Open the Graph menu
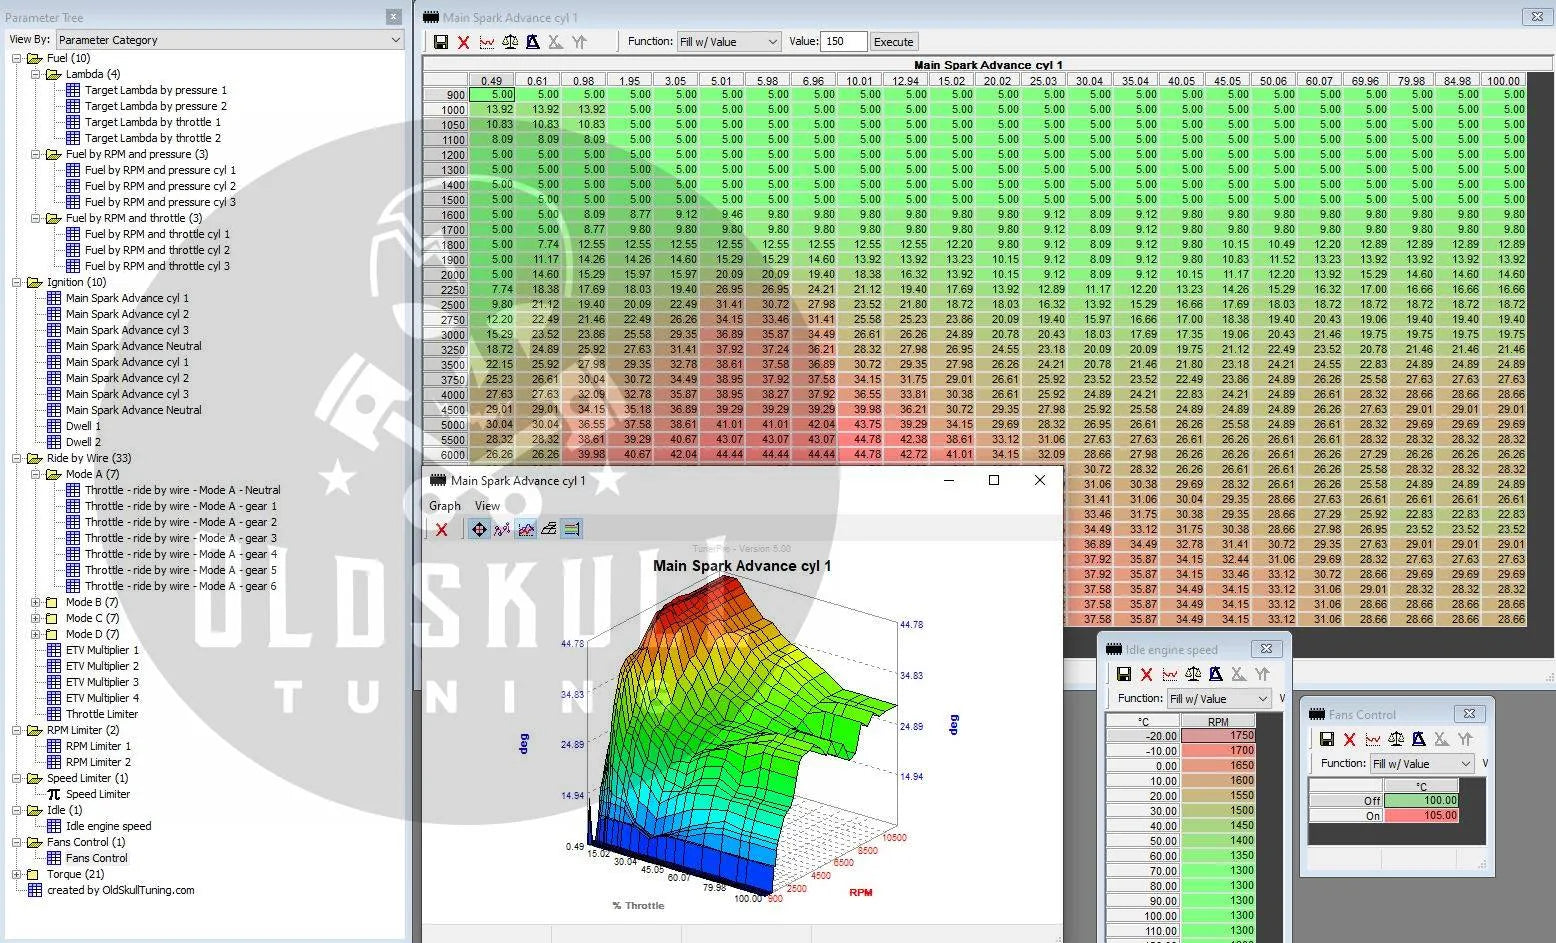The width and height of the screenshot is (1556, 943). click(x=444, y=506)
